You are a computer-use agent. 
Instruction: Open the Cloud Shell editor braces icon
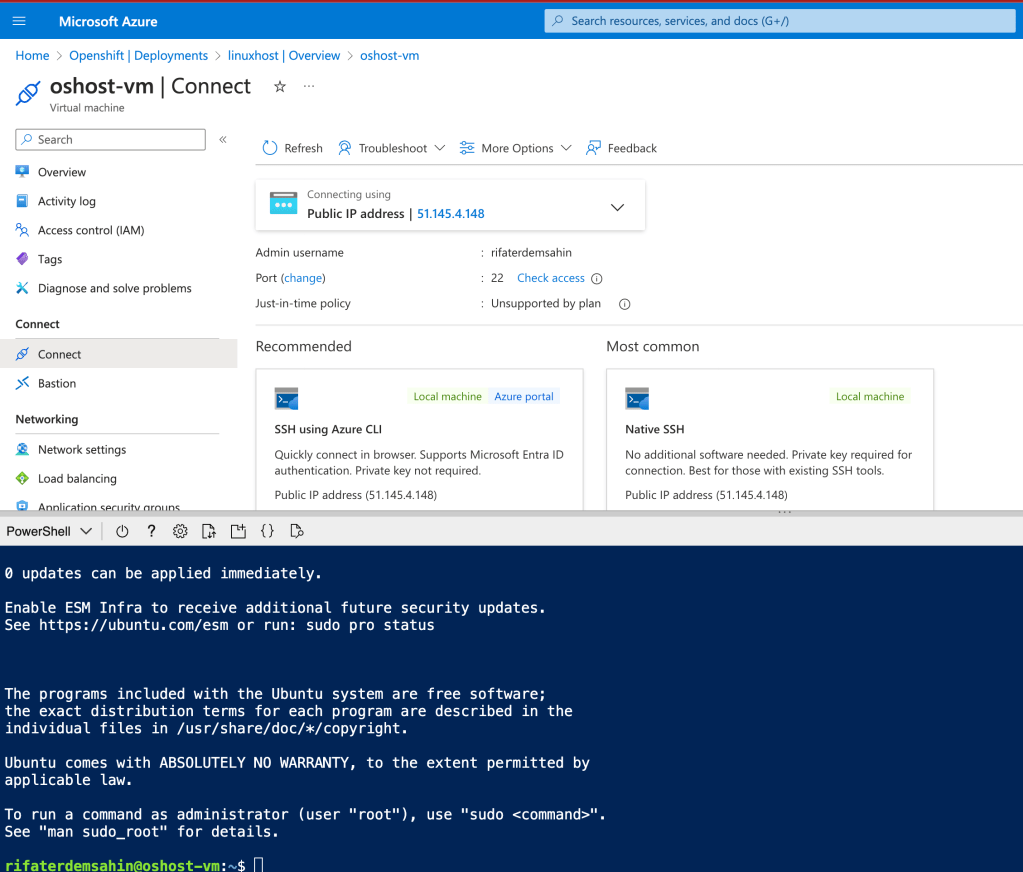pyautogui.click(x=267, y=531)
